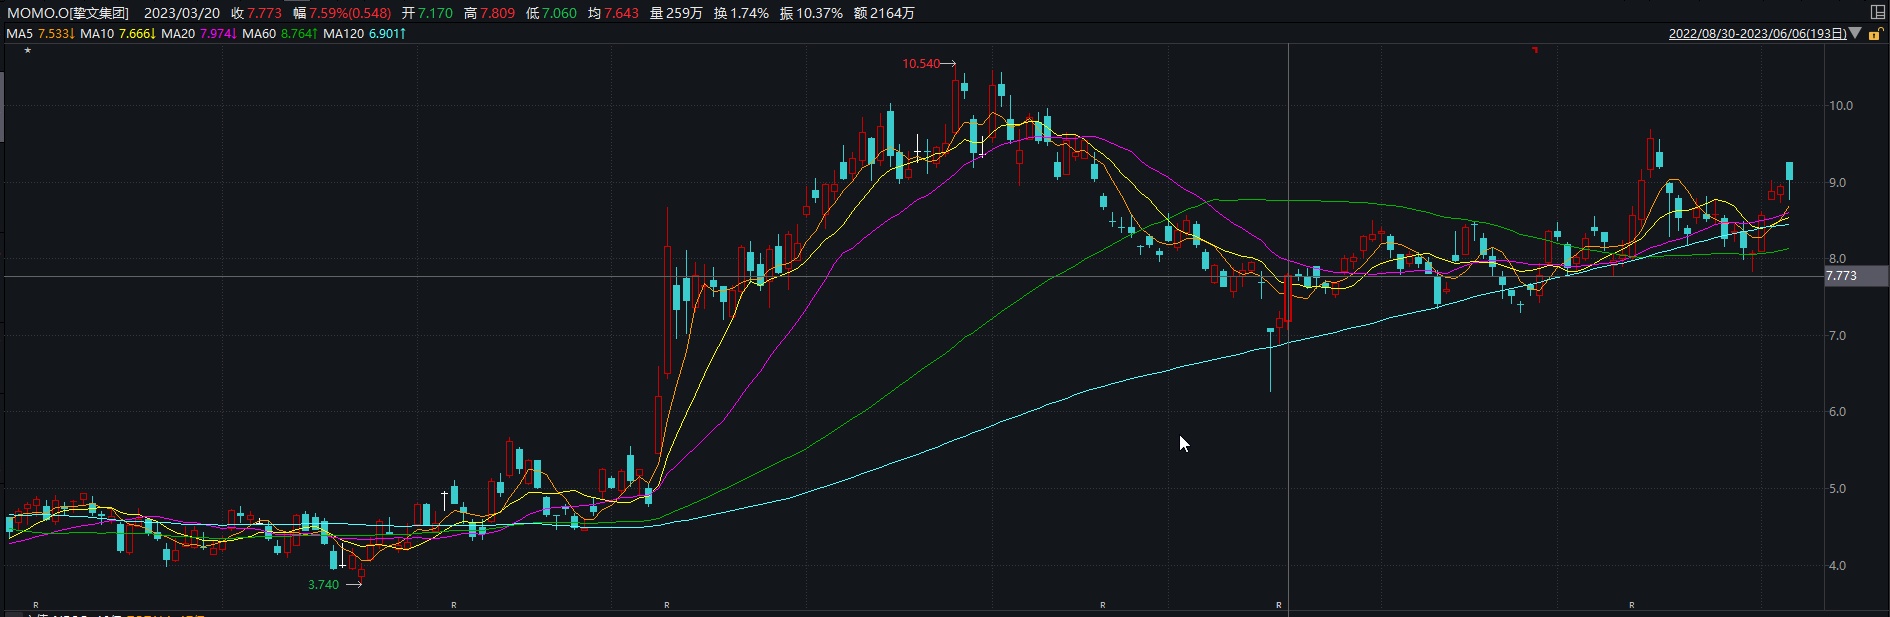Select the MA10 indicator label

(97, 33)
